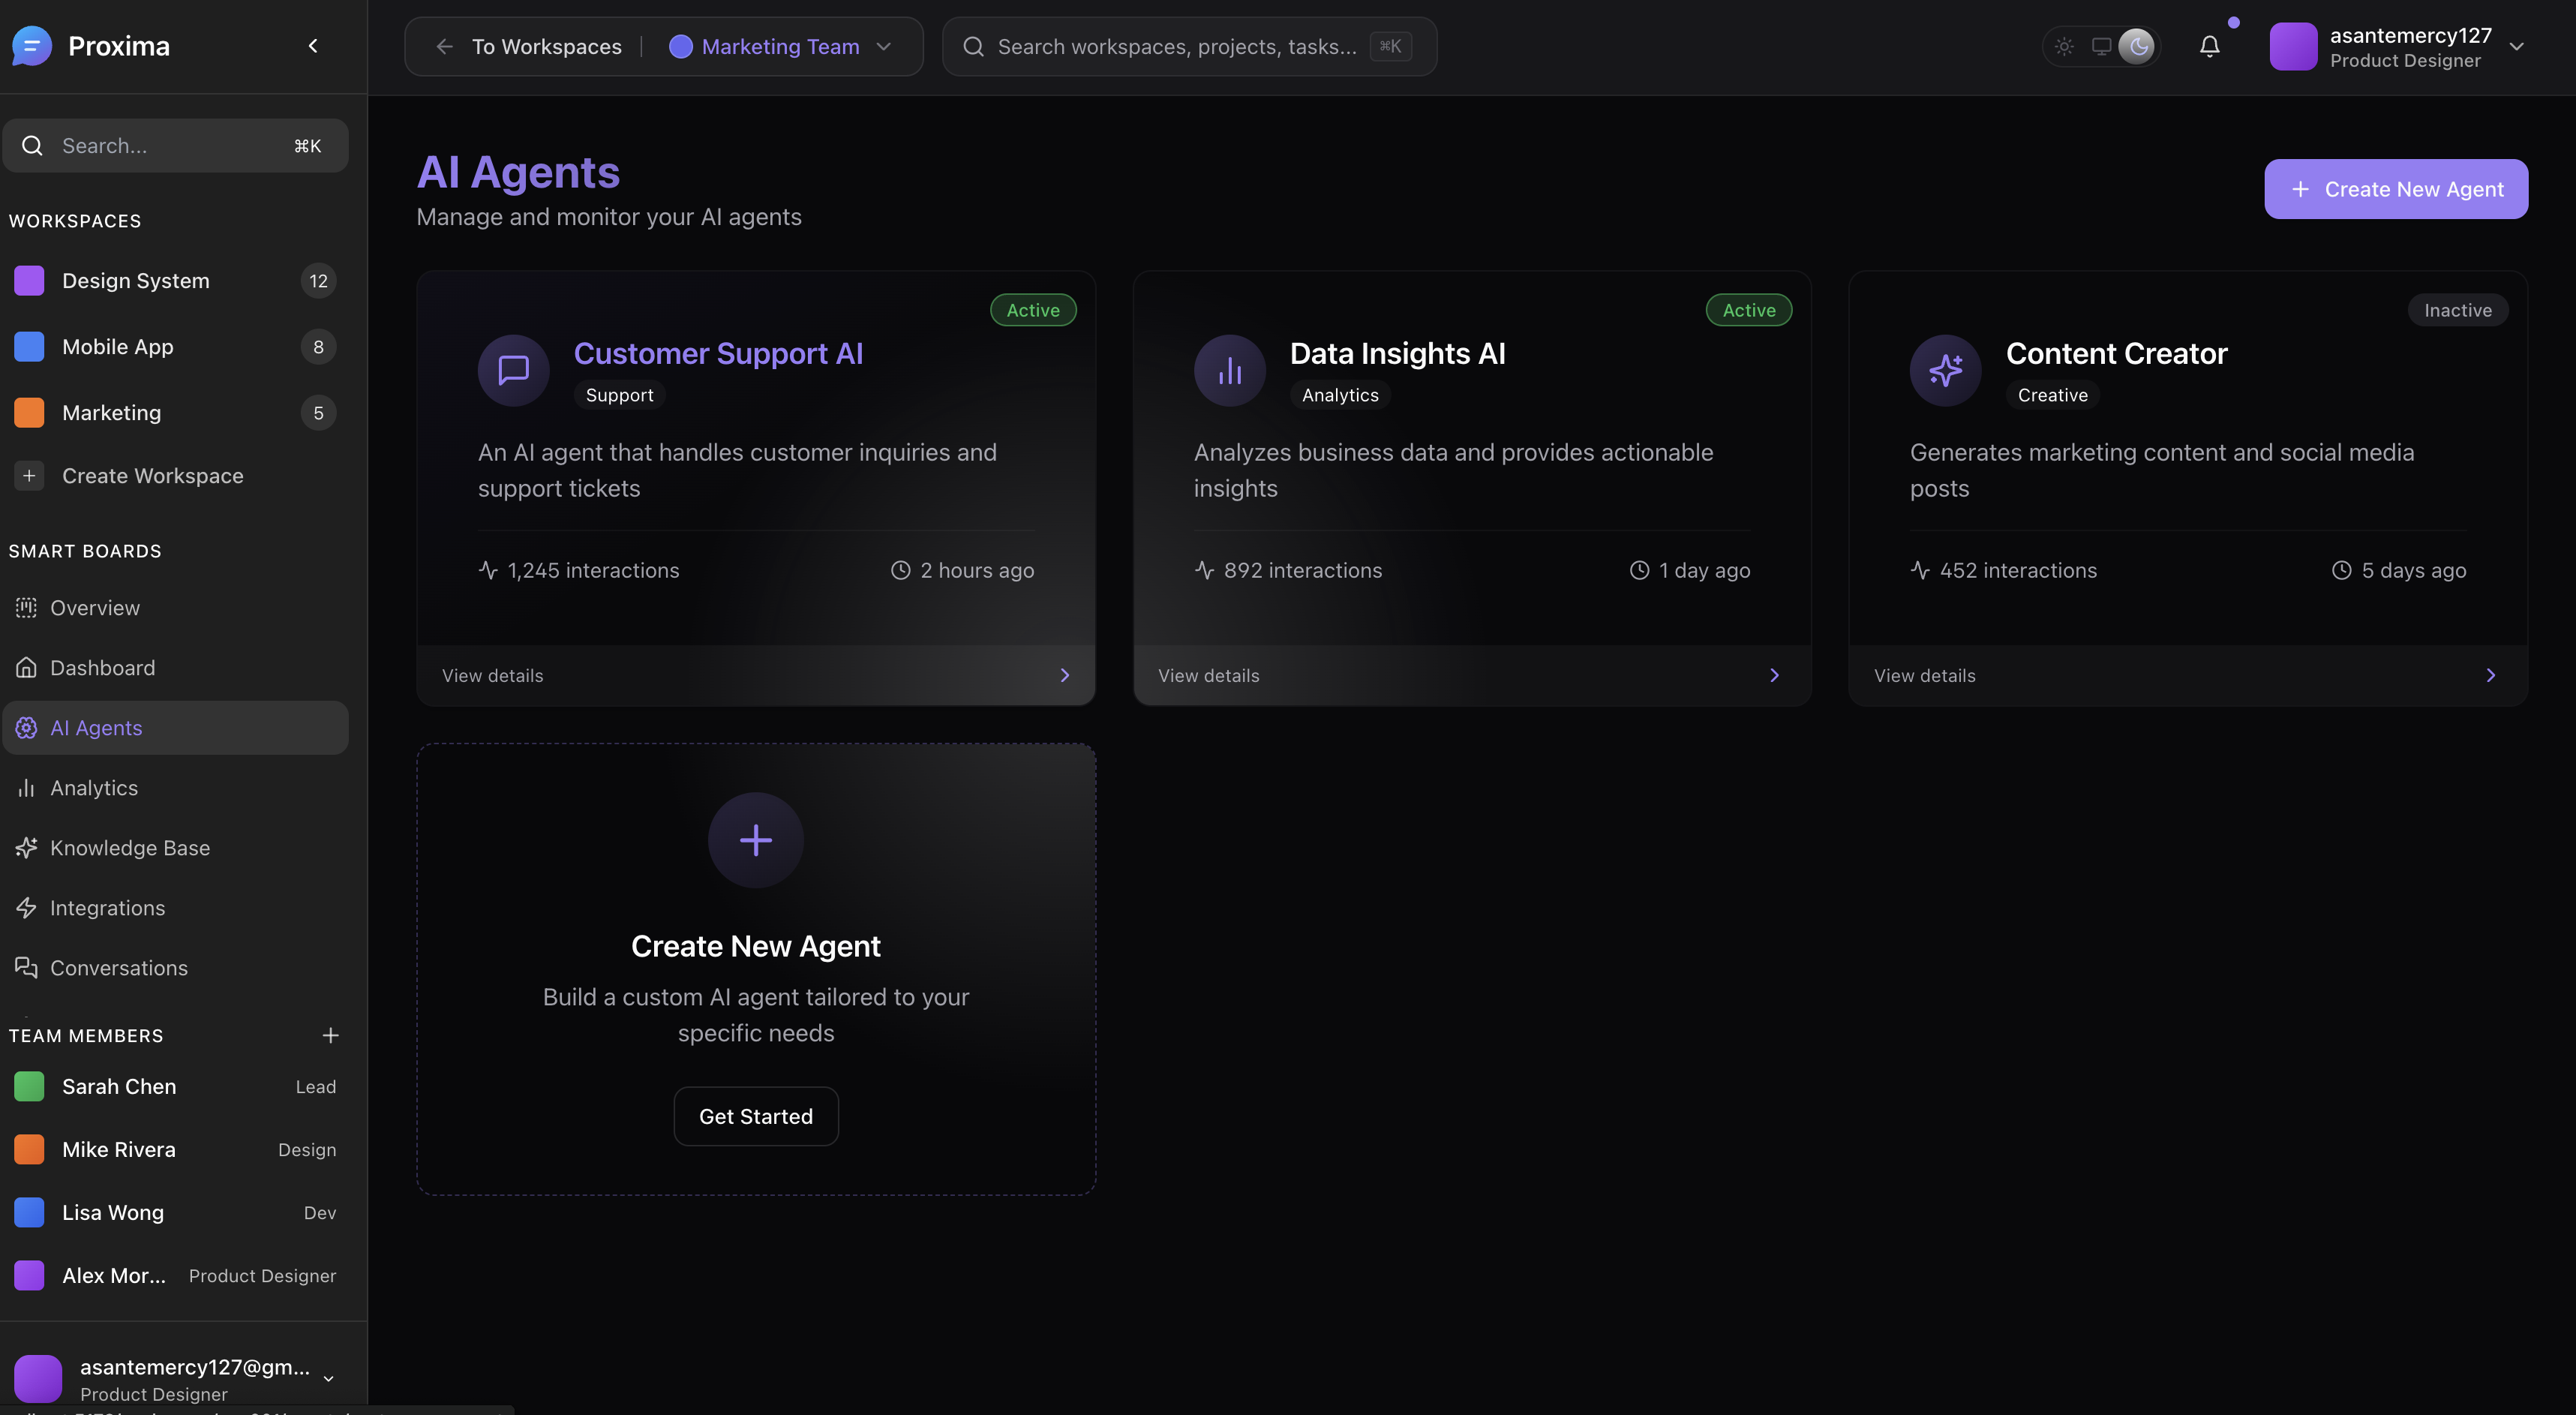The image size is (2576, 1415).
Task: Click the plus circle in Create New Agent card
Action: pyautogui.click(x=755, y=840)
